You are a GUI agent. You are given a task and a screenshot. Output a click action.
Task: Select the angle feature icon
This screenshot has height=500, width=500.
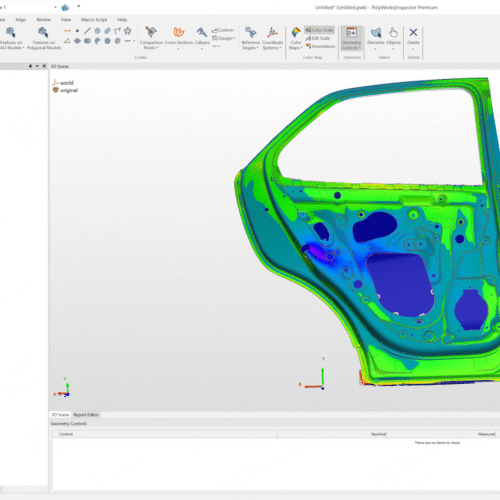click(67, 41)
